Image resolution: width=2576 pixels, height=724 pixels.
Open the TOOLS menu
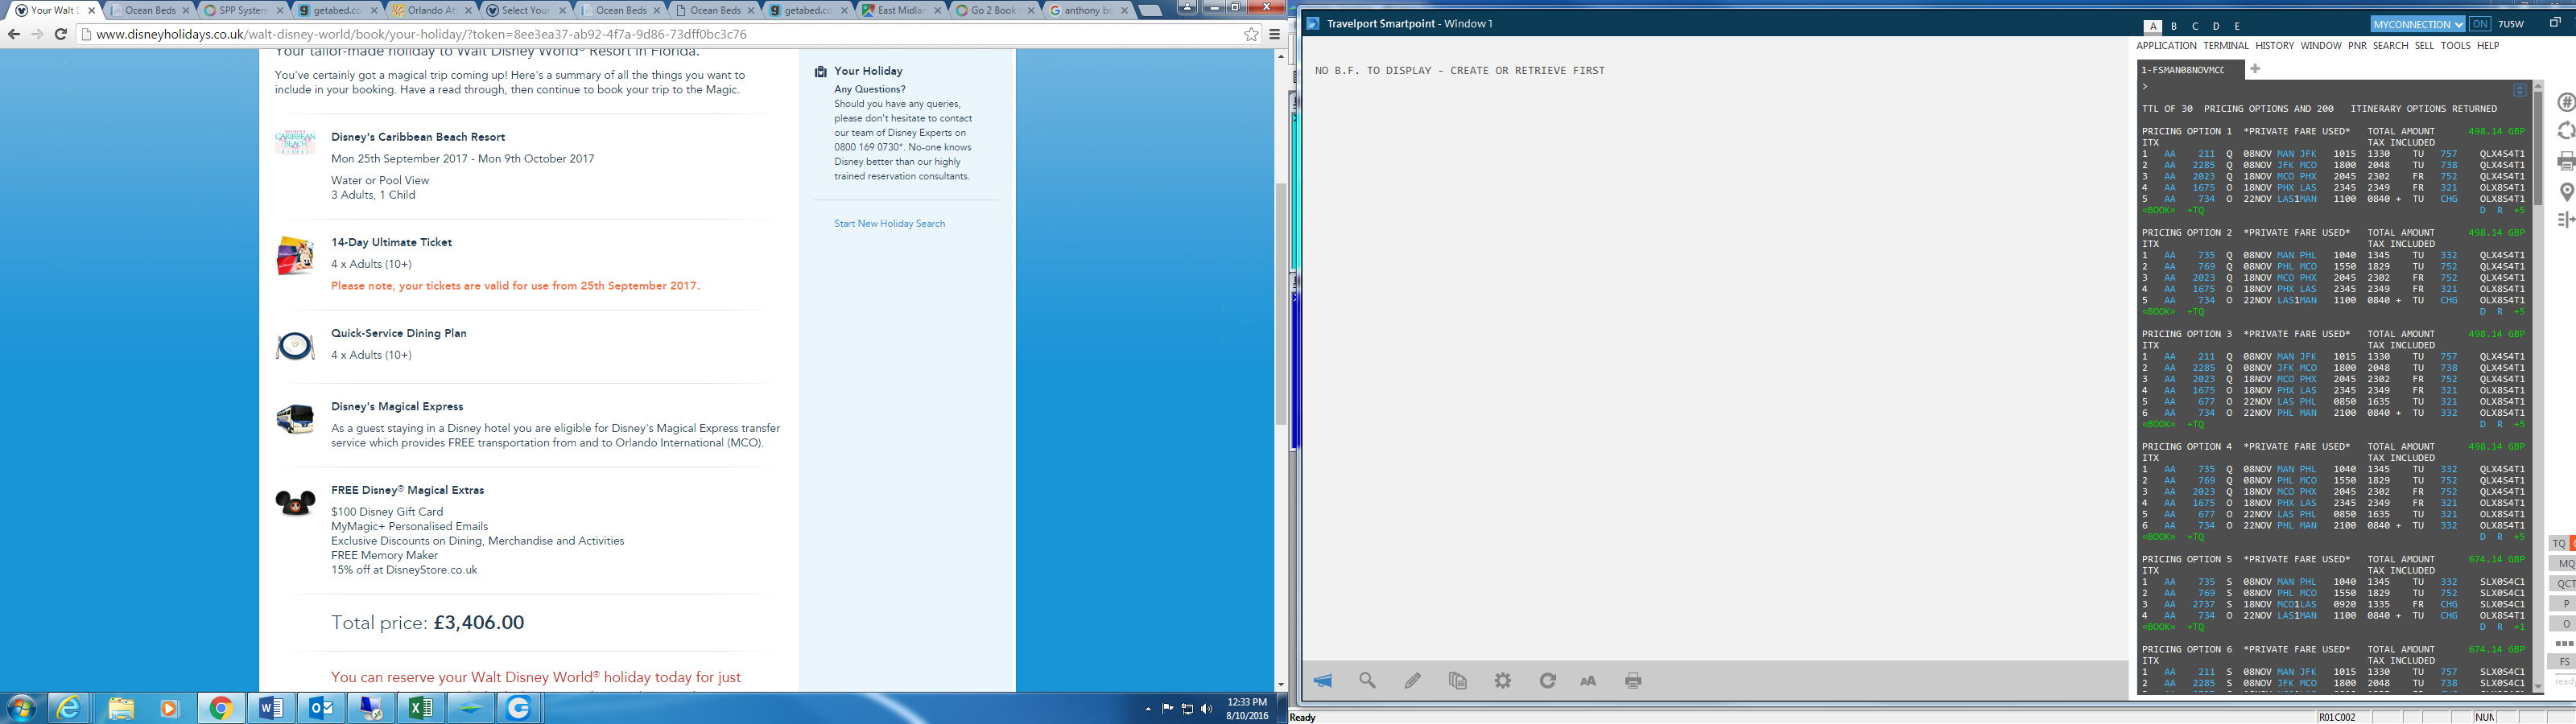click(2455, 46)
